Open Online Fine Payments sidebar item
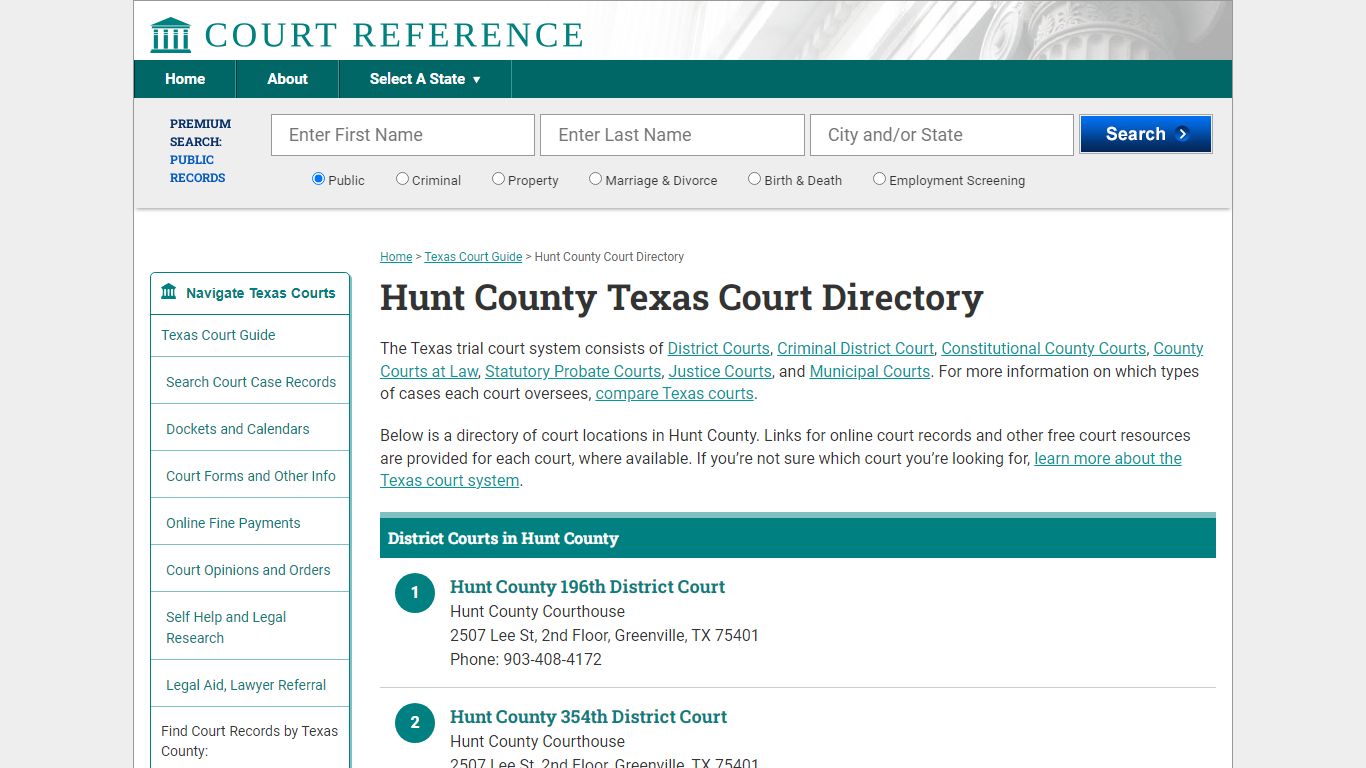 click(x=250, y=523)
